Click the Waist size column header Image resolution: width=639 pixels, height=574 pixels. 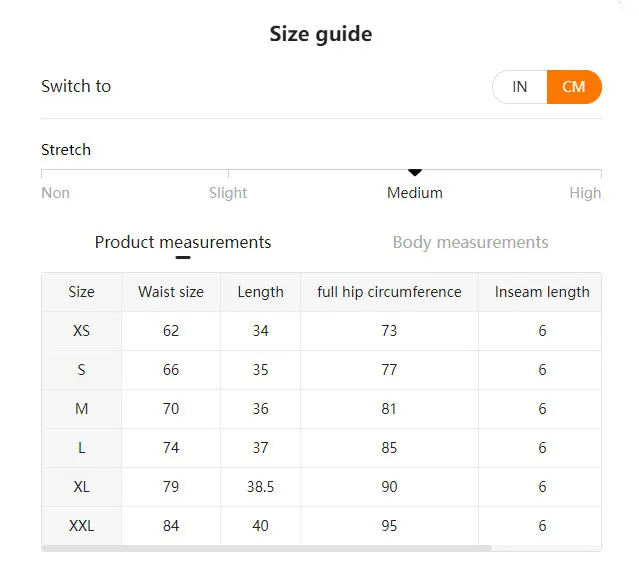[171, 292]
